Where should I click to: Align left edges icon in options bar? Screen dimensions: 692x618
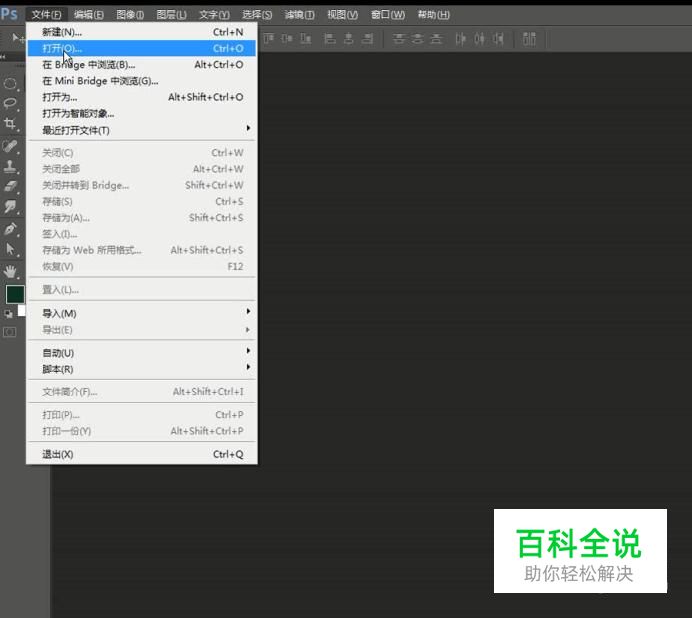[329, 38]
